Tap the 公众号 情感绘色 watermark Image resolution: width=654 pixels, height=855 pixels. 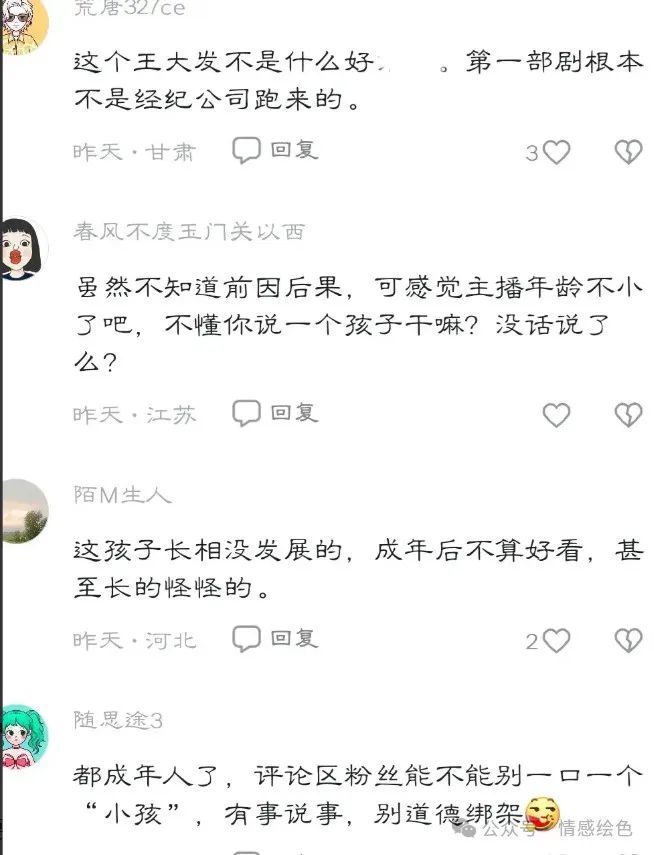tap(543, 829)
